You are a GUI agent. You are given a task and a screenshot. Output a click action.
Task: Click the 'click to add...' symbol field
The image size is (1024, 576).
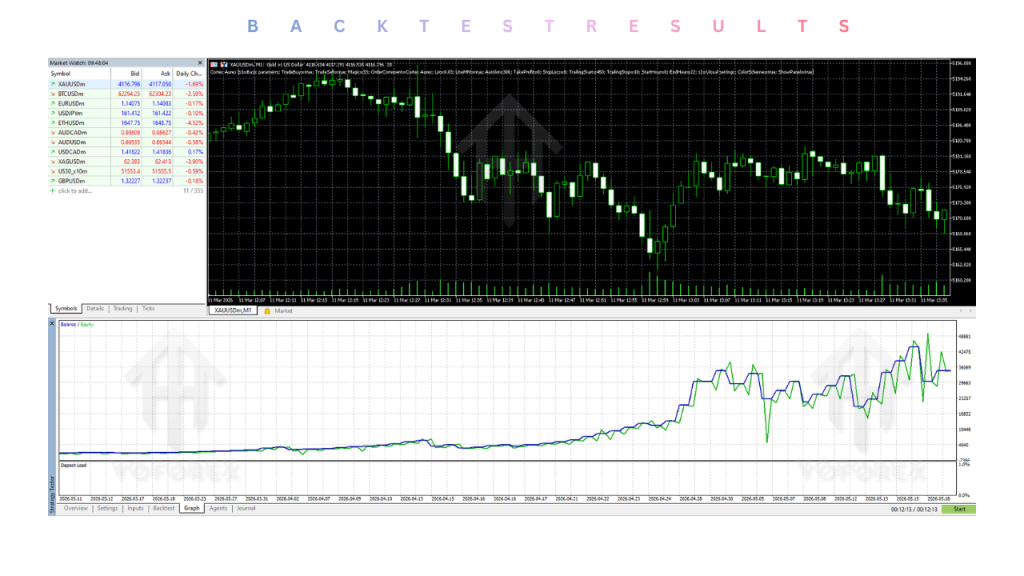(x=75, y=191)
